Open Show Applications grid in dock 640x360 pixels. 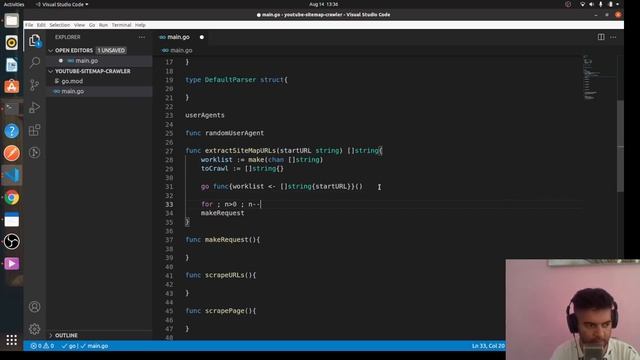pos(11,340)
